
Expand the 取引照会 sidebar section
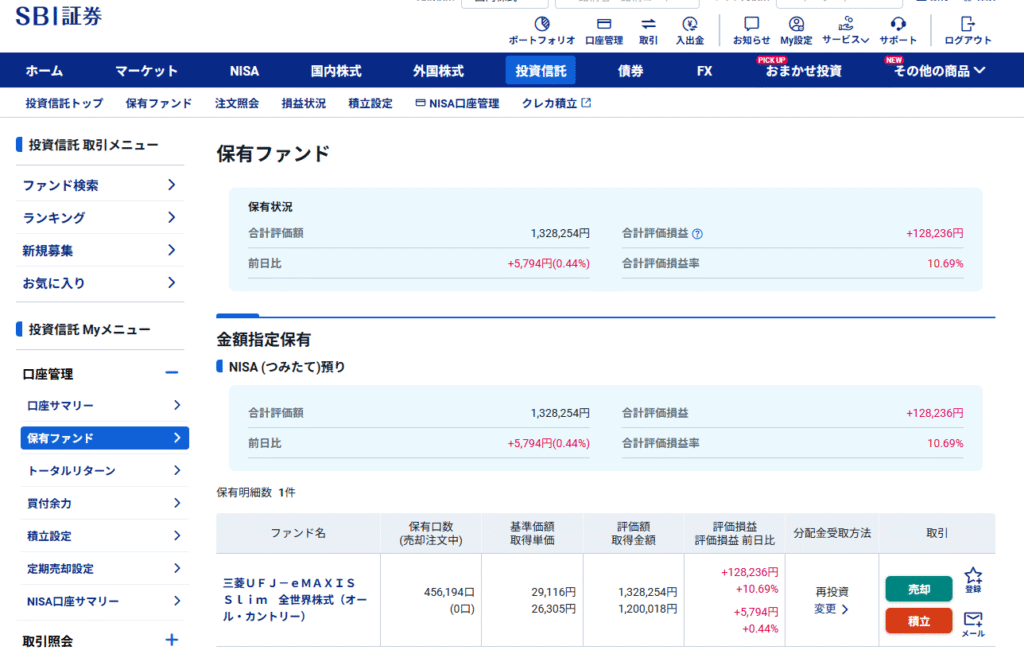[x=171, y=640]
